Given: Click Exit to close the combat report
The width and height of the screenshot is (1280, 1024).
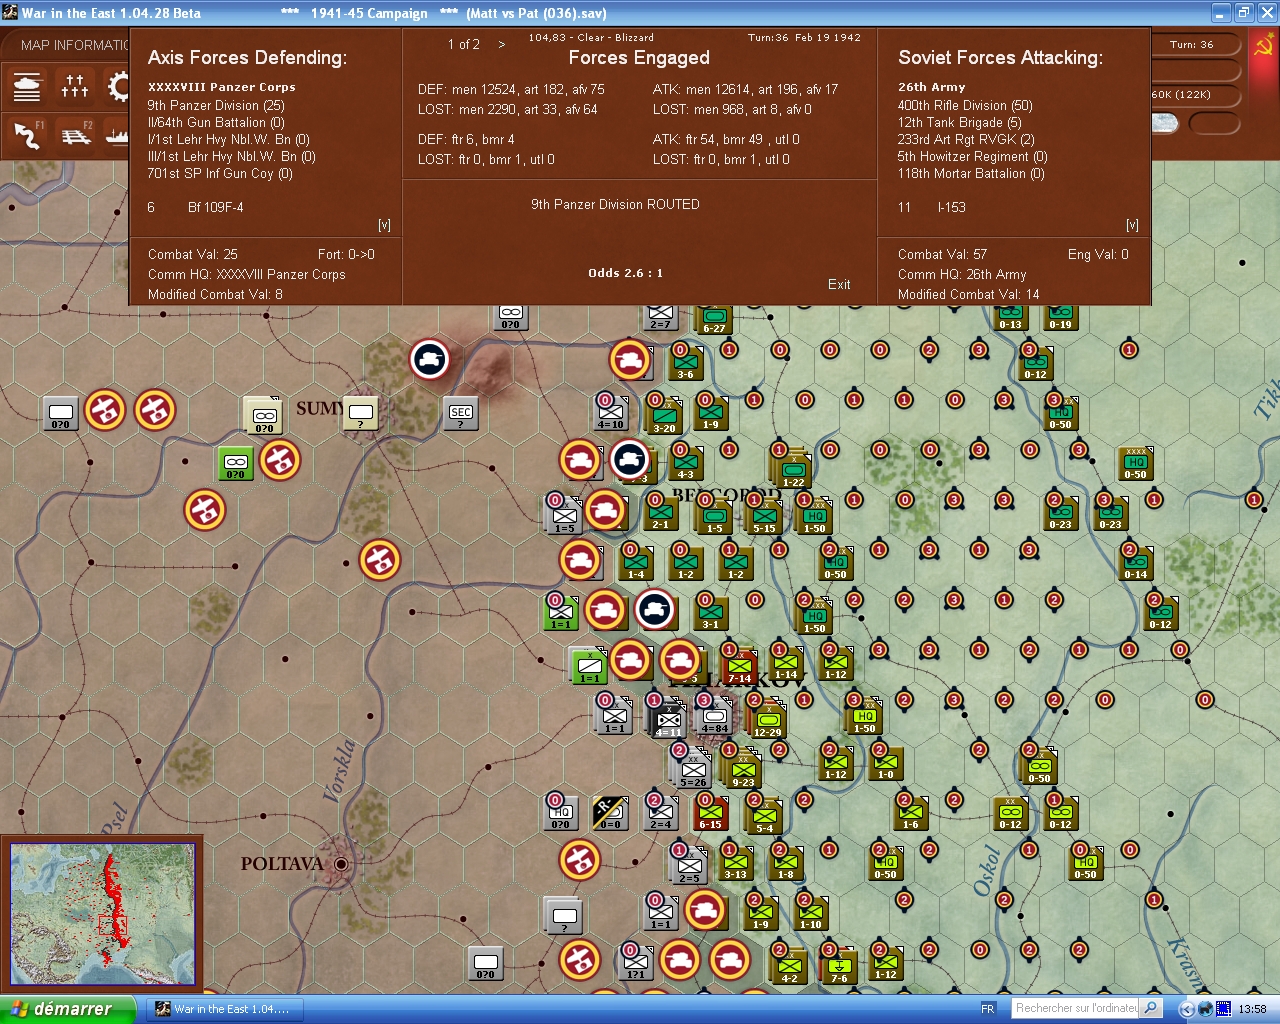Looking at the screenshot, I should click(839, 284).
